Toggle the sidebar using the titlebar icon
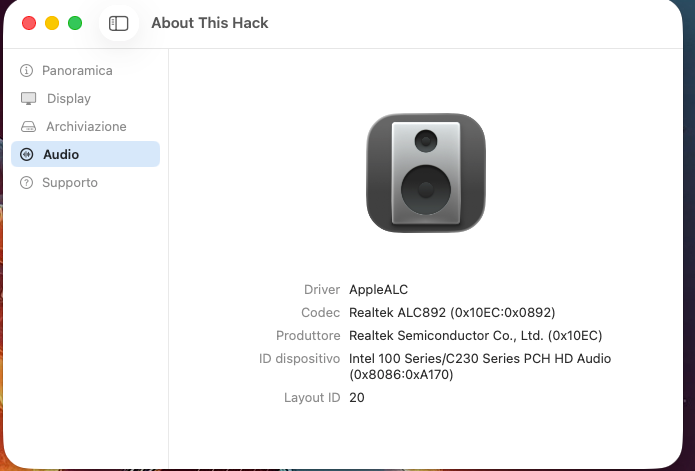 pos(119,23)
